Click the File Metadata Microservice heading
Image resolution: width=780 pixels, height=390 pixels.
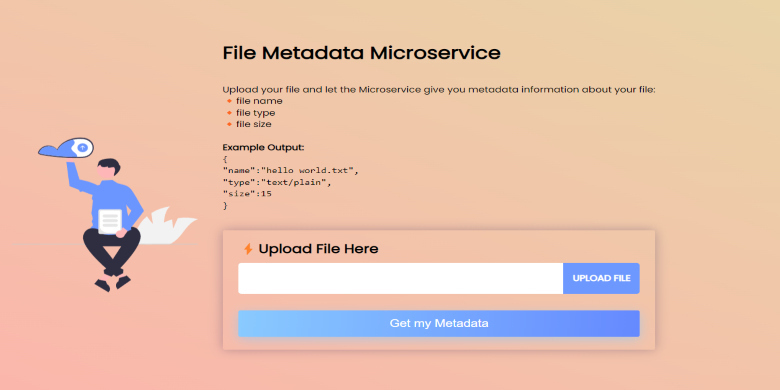point(361,53)
